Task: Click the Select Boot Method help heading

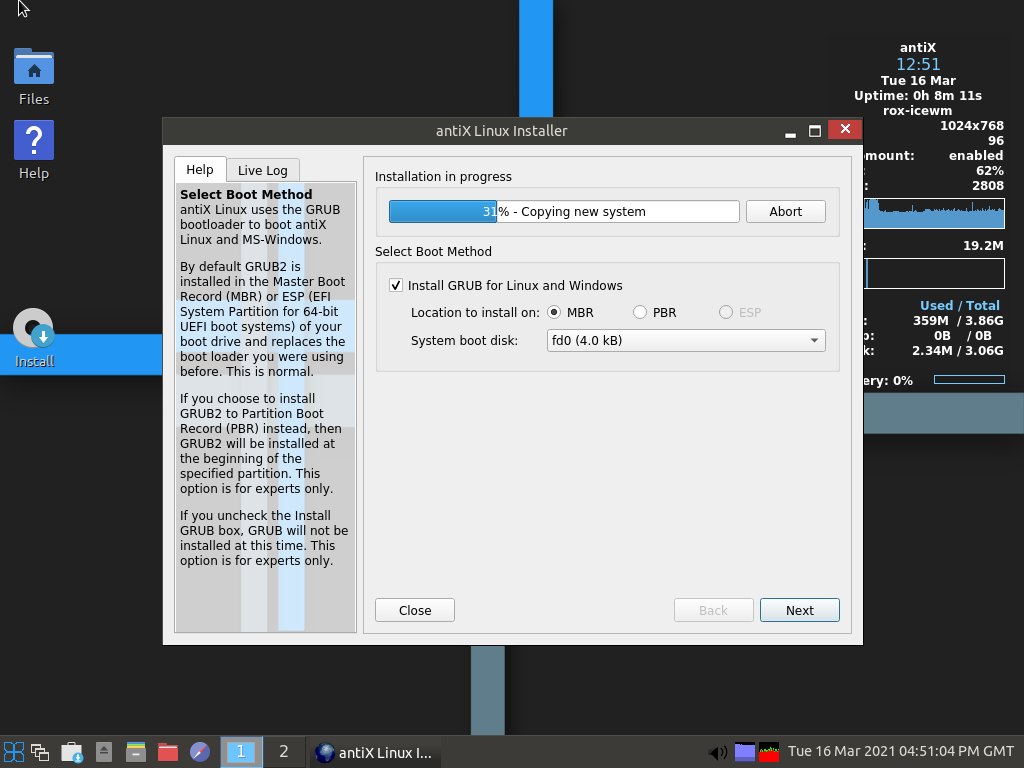Action: (246, 194)
